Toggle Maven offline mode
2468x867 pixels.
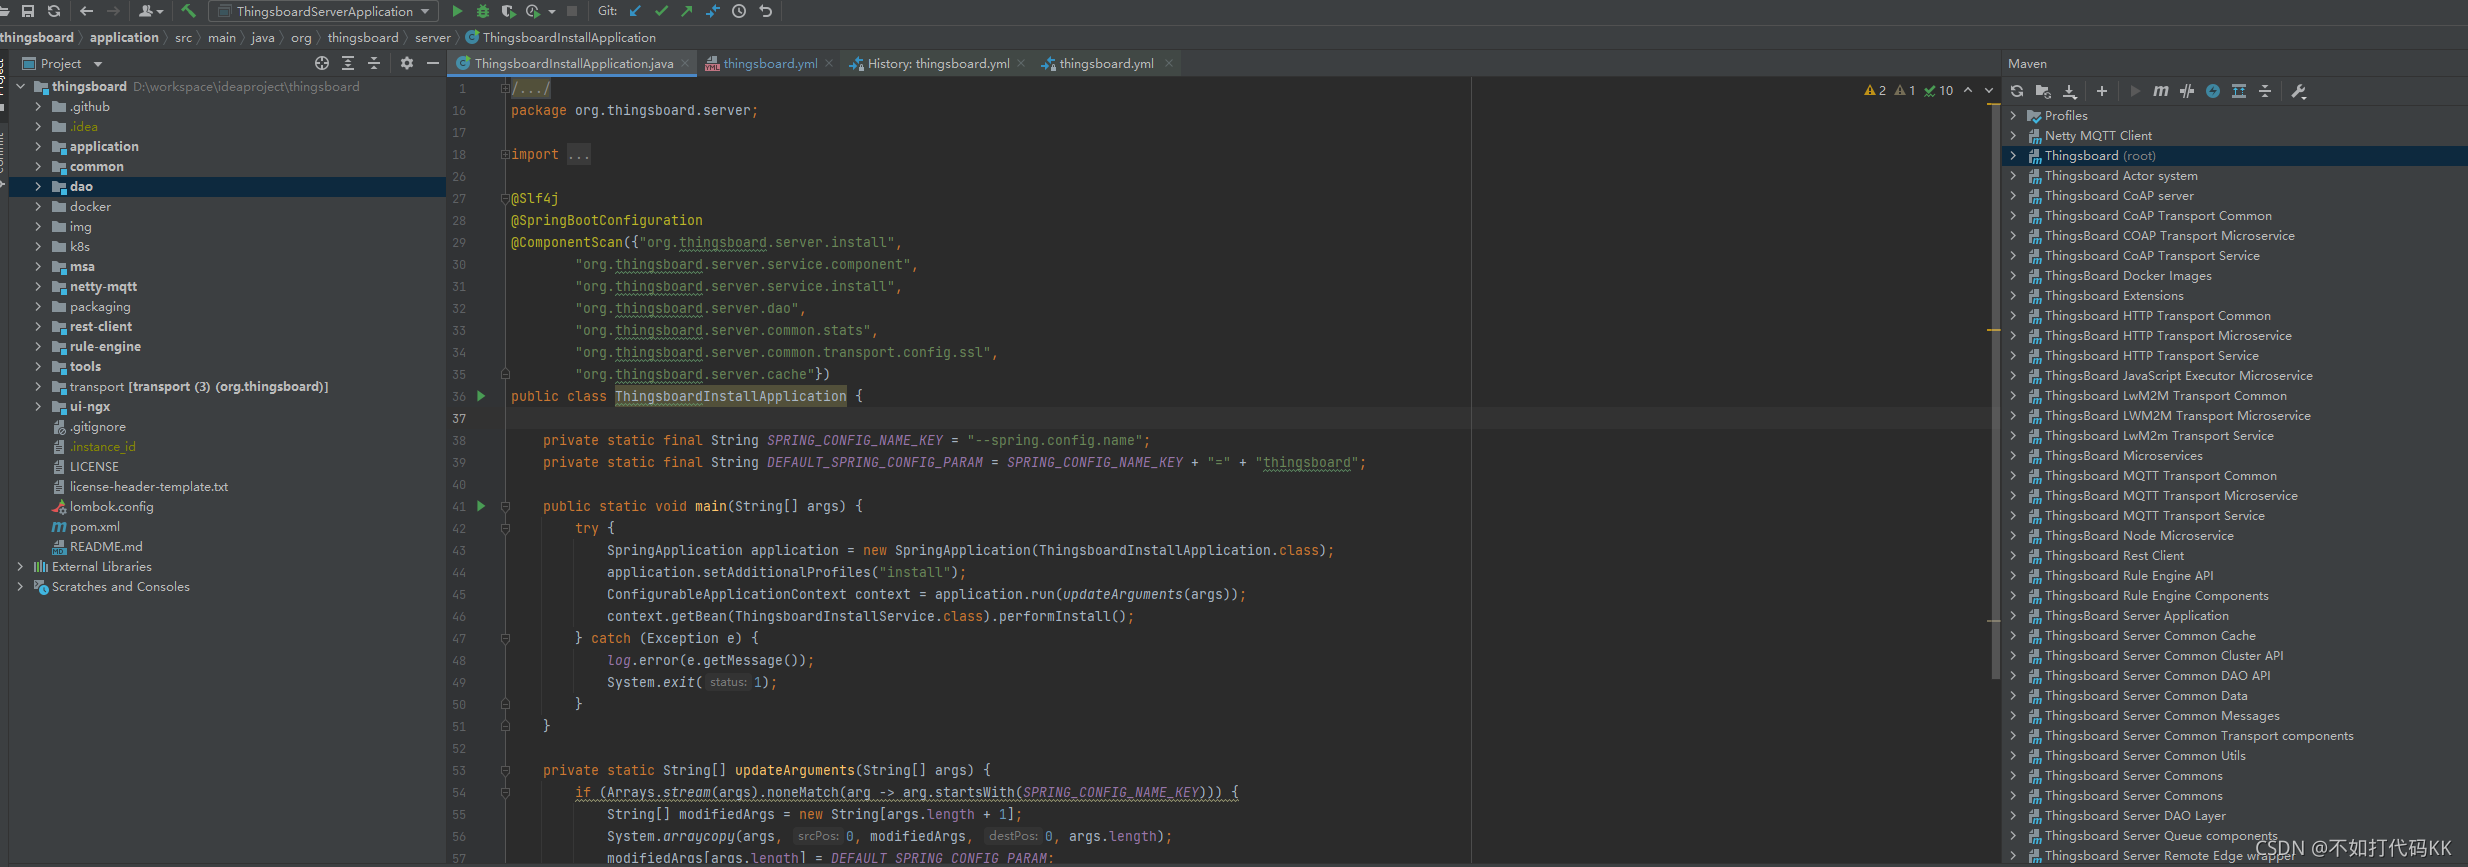pos(2187,91)
